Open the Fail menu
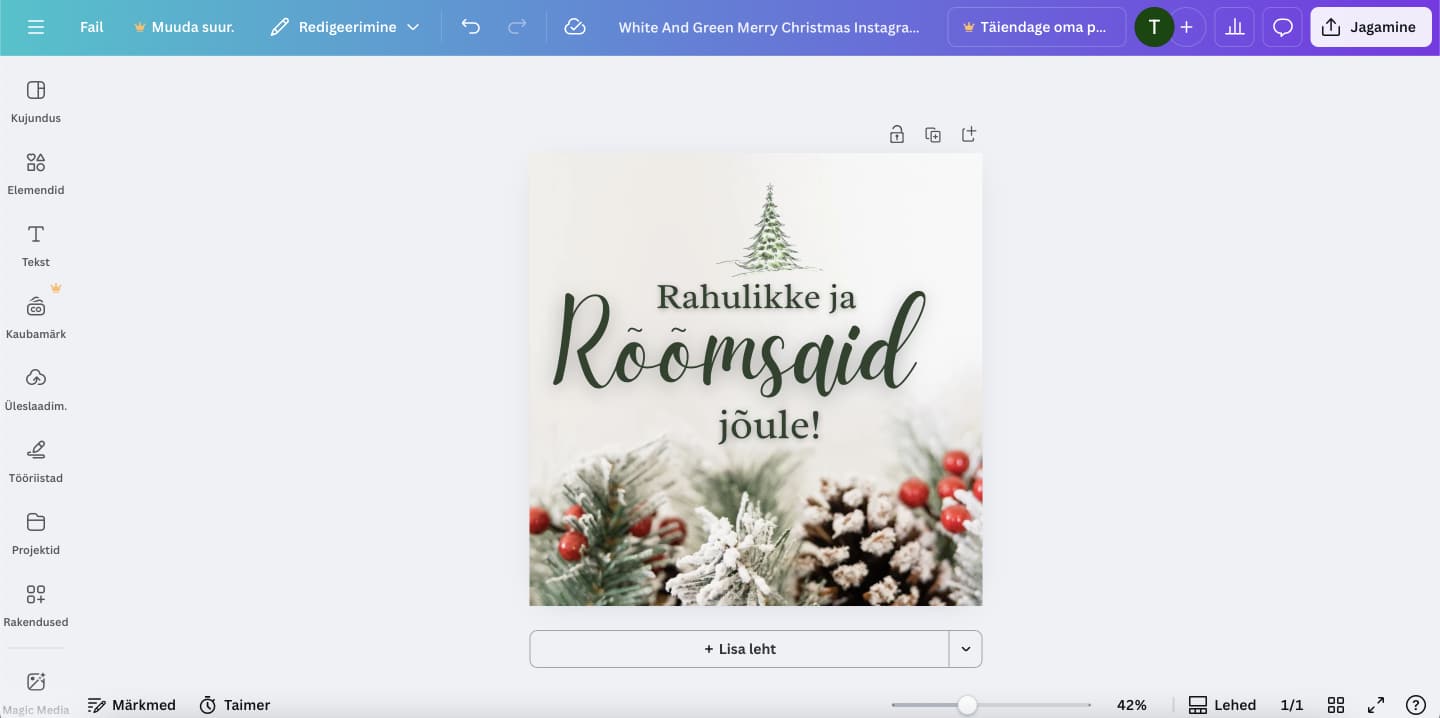Viewport: 1440px width, 718px height. pos(92,27)
